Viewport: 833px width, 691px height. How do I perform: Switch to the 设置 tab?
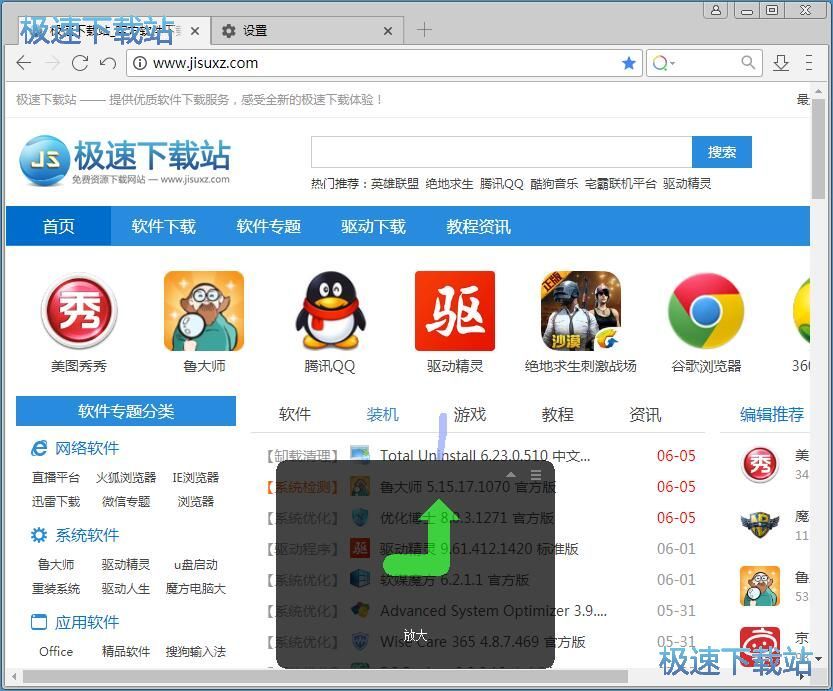point(307,31)
